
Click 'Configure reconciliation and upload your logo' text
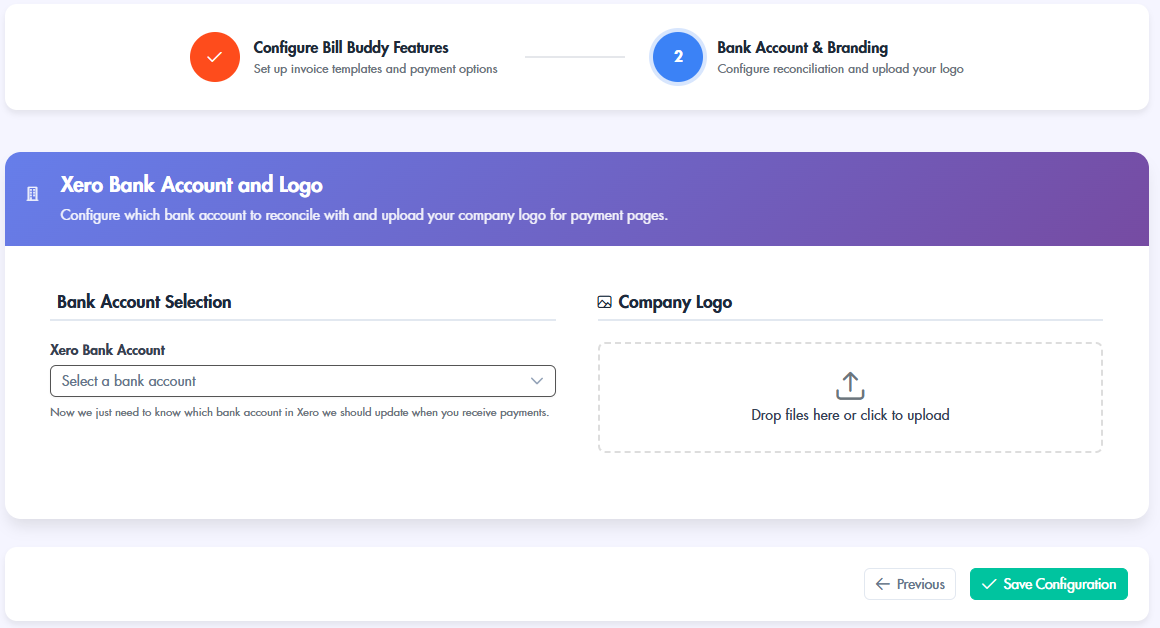tap(840, 69)
